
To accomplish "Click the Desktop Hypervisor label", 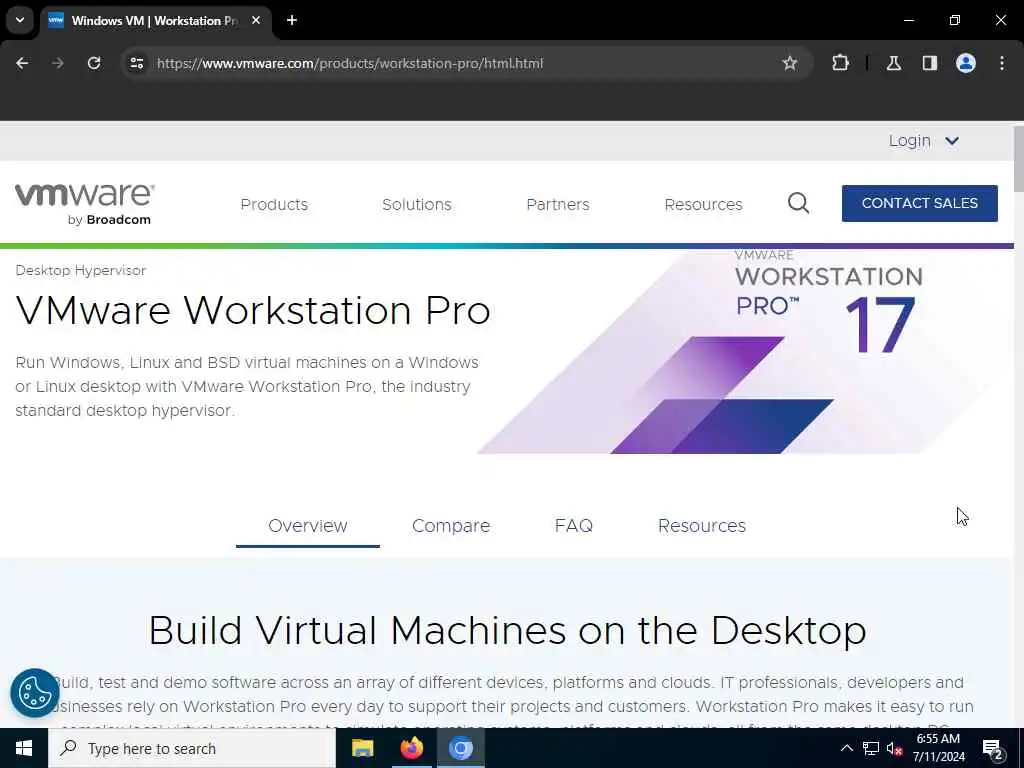I will 80,270.
